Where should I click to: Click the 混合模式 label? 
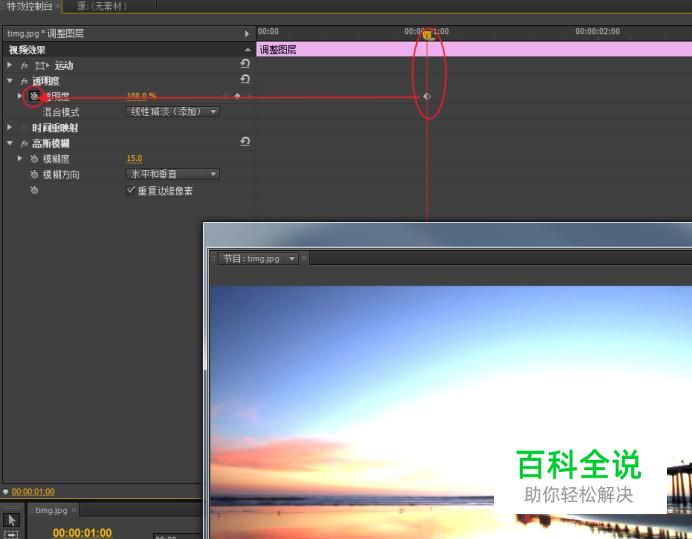[x=61, y=112]
